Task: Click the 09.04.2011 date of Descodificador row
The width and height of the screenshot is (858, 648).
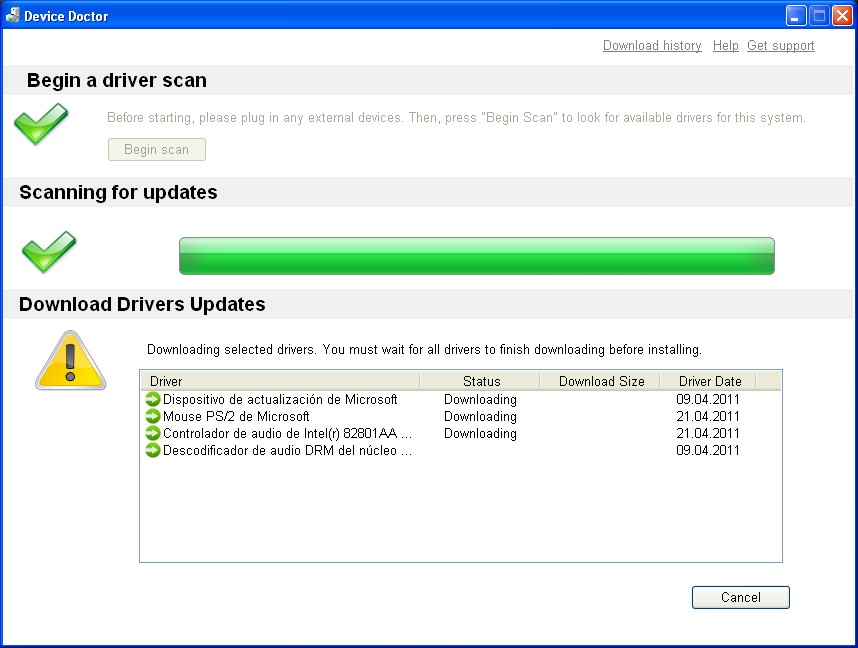Action: click(x=708, y=450)
